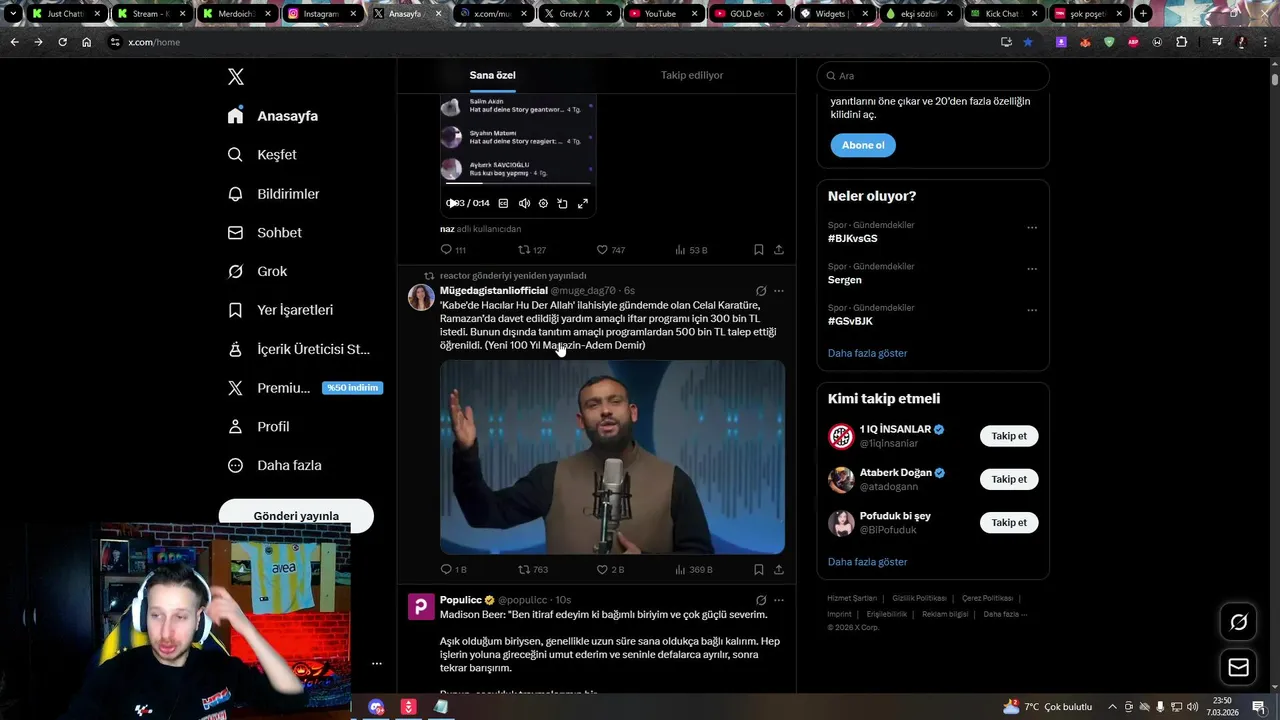View analytics of 53 B views post
Viewport: 1280px width, 720px height.
coord(691,250)
